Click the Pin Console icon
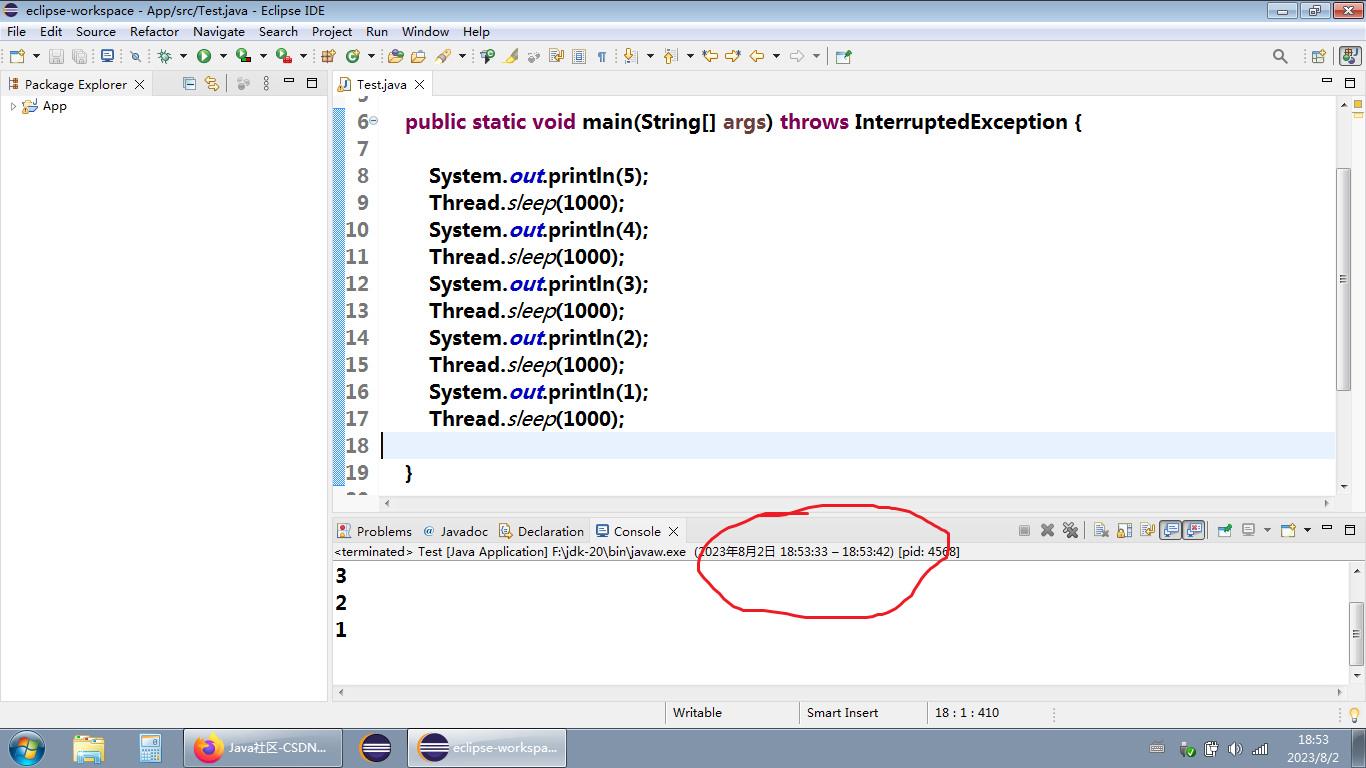The image size is (1366, 768). point(1224,531)
